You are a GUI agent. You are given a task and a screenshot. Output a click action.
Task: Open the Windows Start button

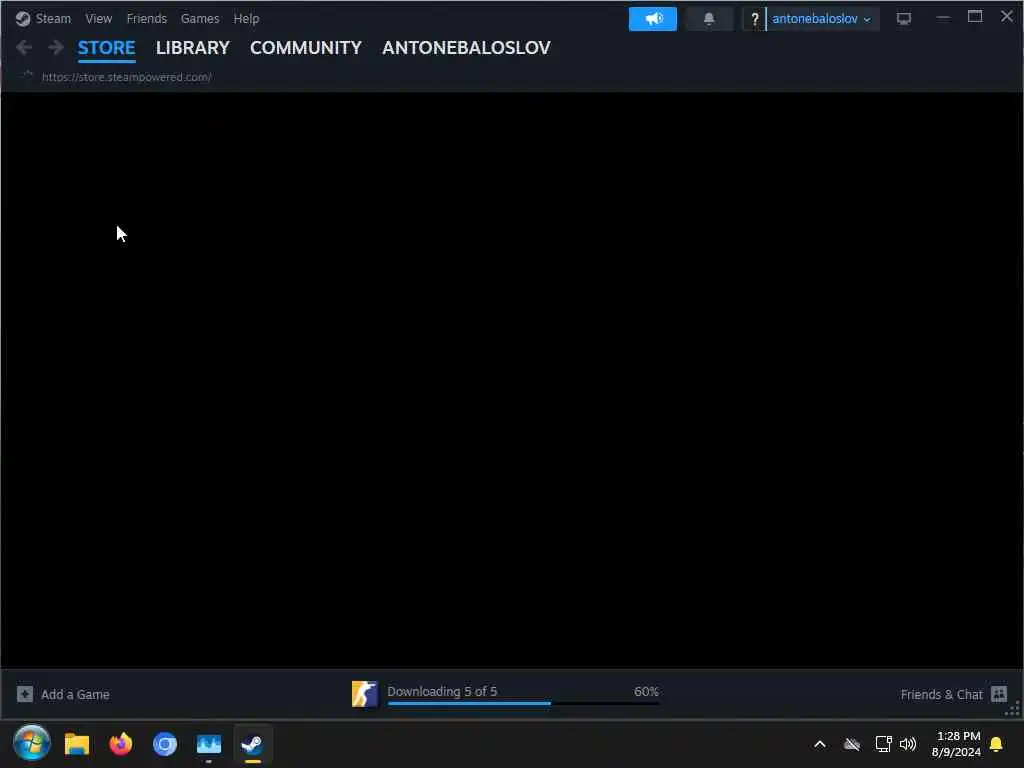(32, 743)
